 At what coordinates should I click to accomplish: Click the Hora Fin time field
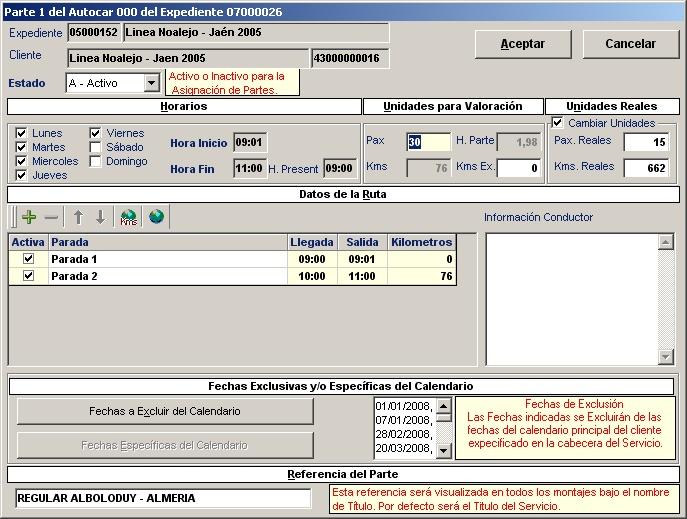[250, 169]
